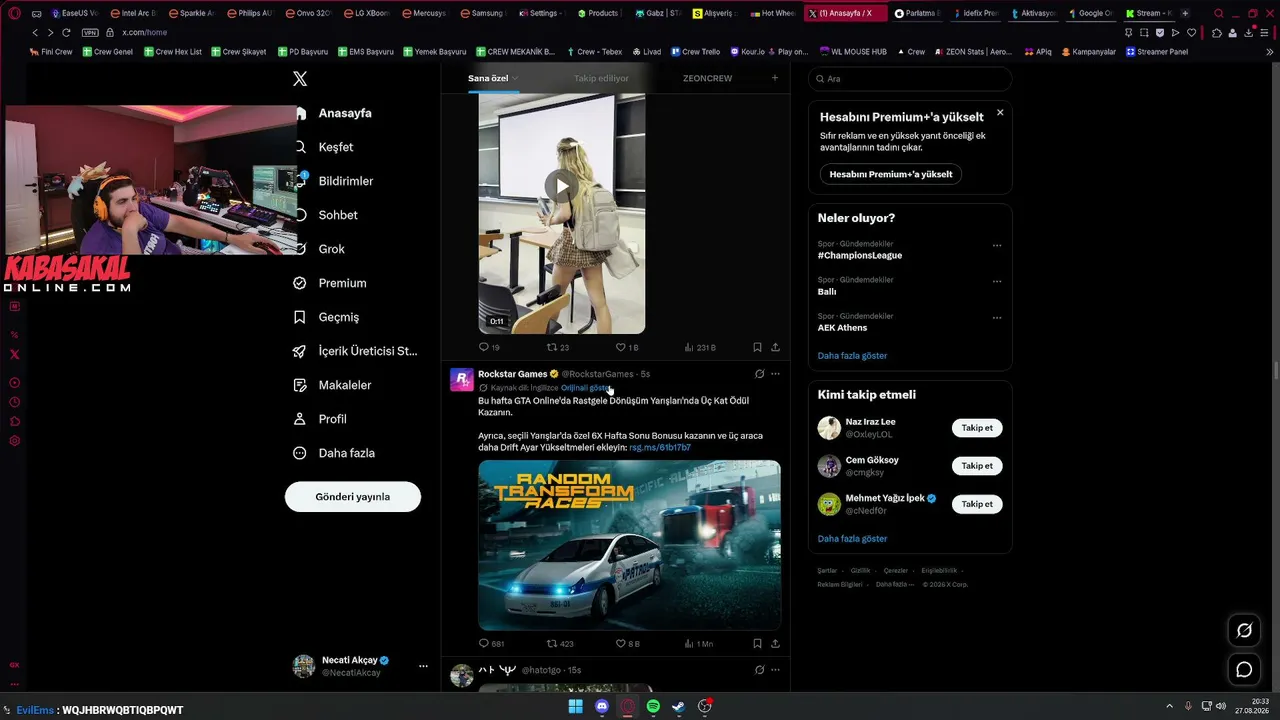Open the Random Transform Races image
Screen dimensions: 1280x720
tap(629, 545)
